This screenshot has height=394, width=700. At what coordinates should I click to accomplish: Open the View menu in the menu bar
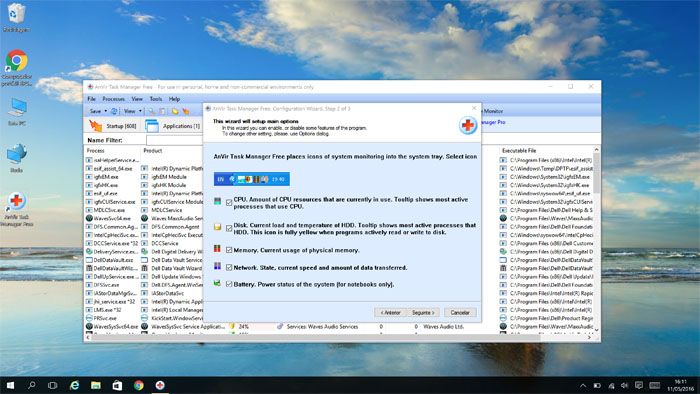137,99
